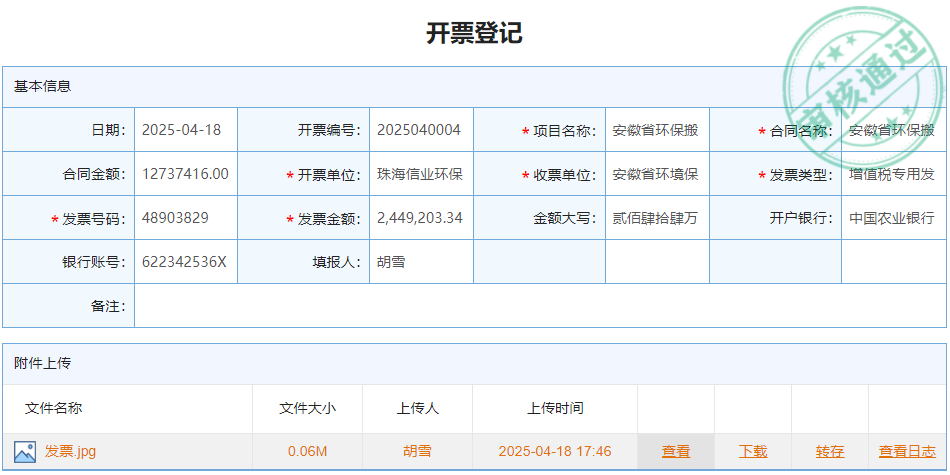Open the 发票.jpg attachment file name

coord(70,452)
